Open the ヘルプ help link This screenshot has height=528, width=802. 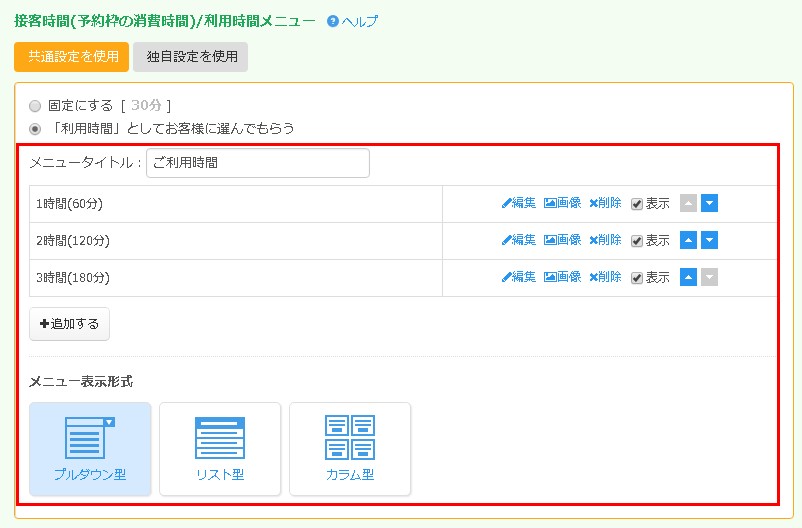coord(353,21)
